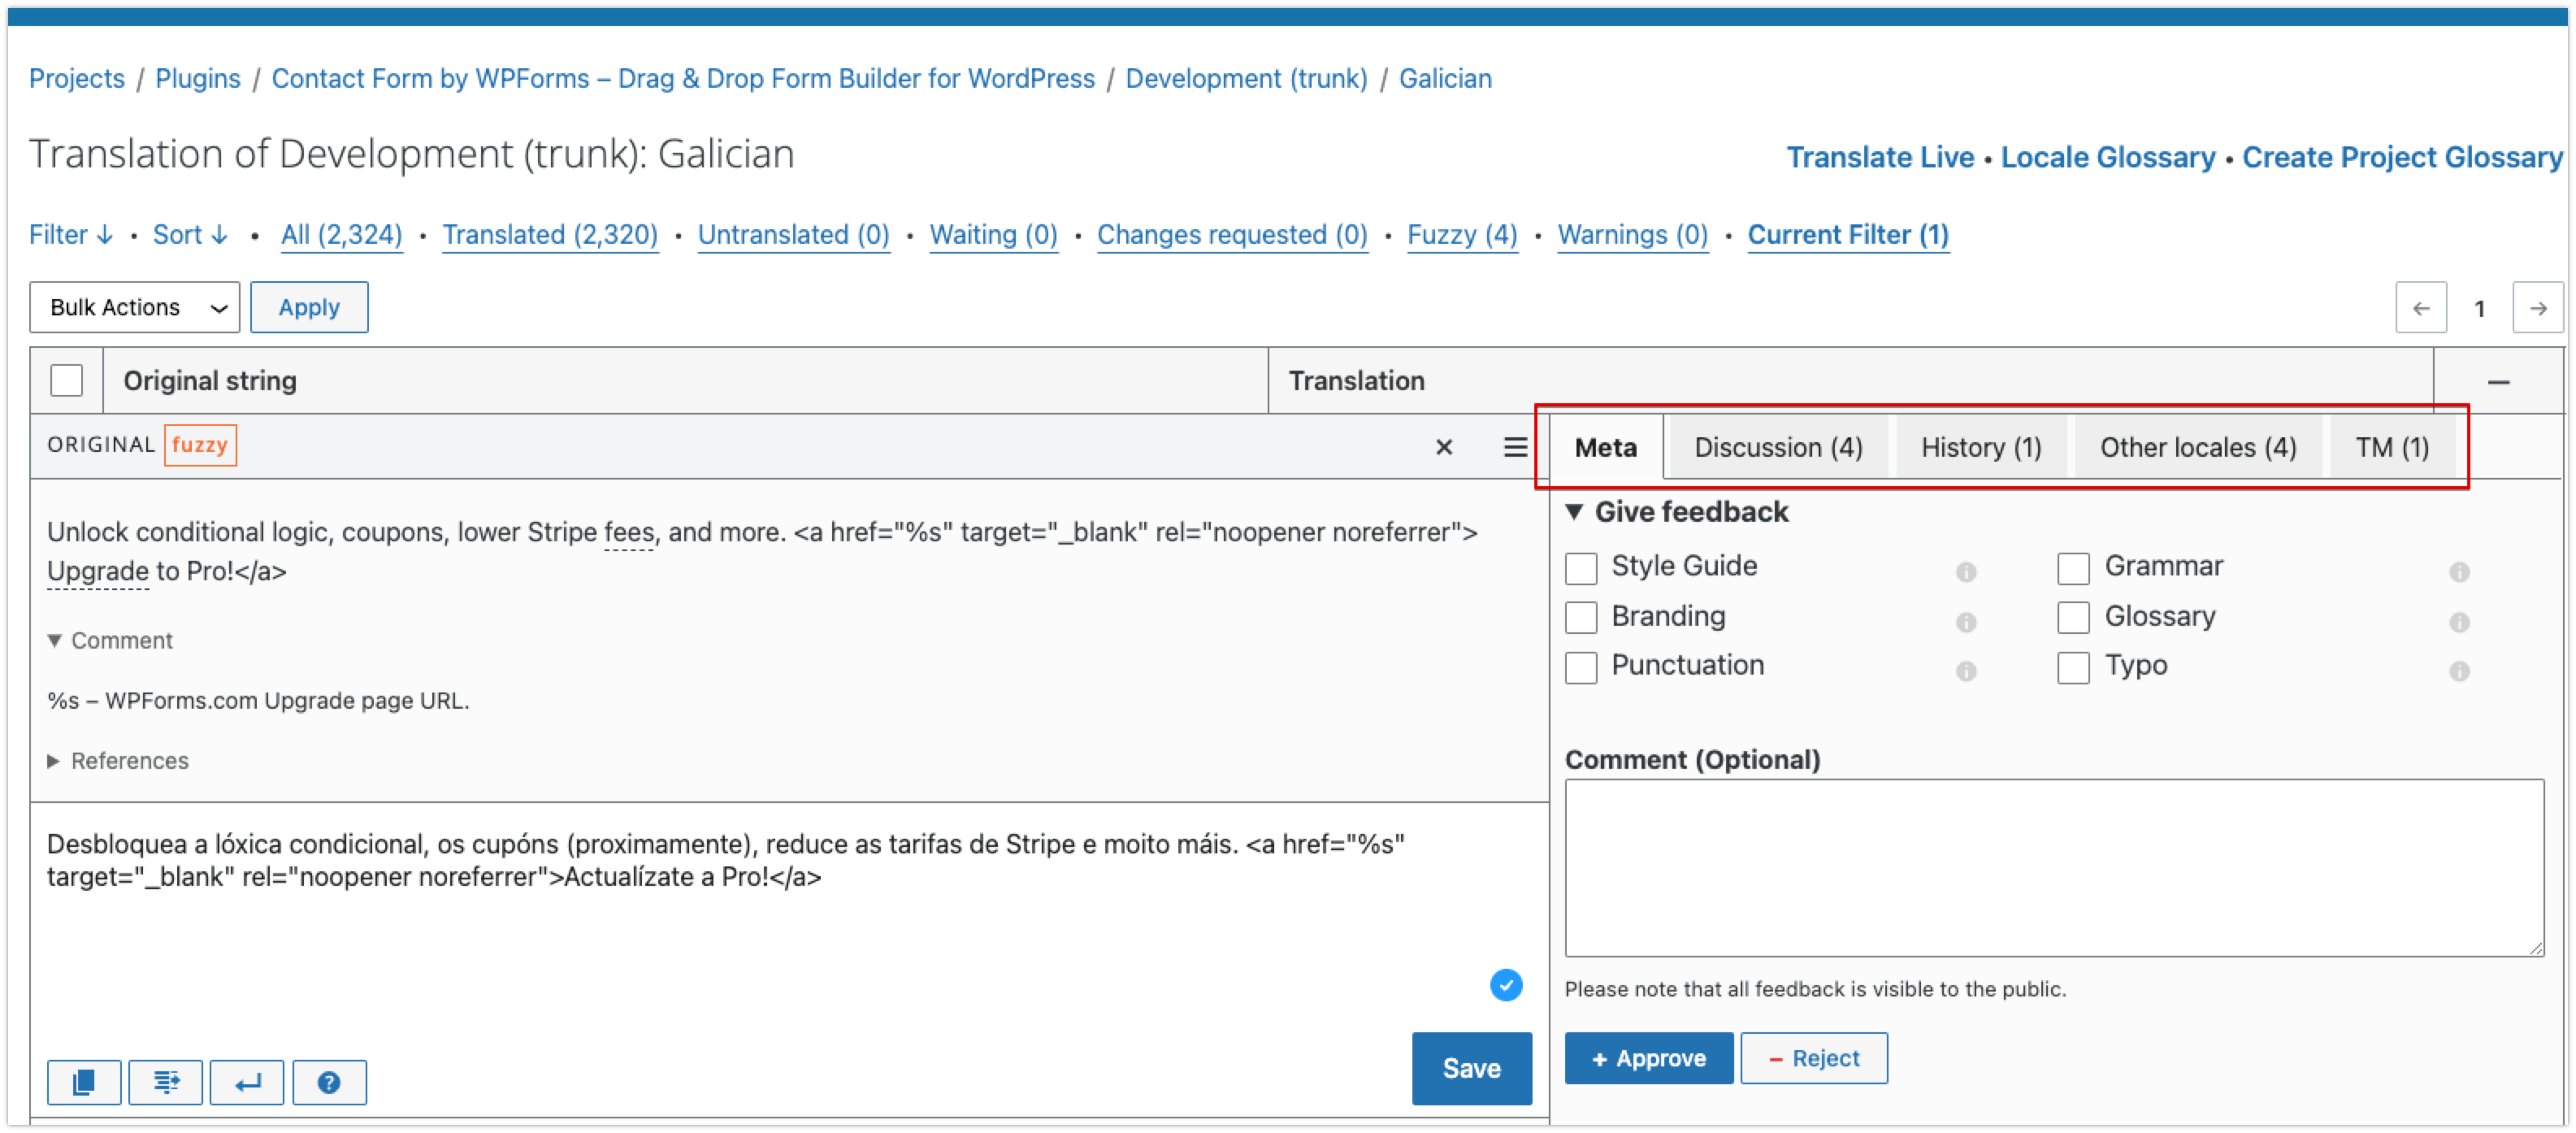
Task: Tick the Punctuation checkbox
Action: tap(1581, 667)
